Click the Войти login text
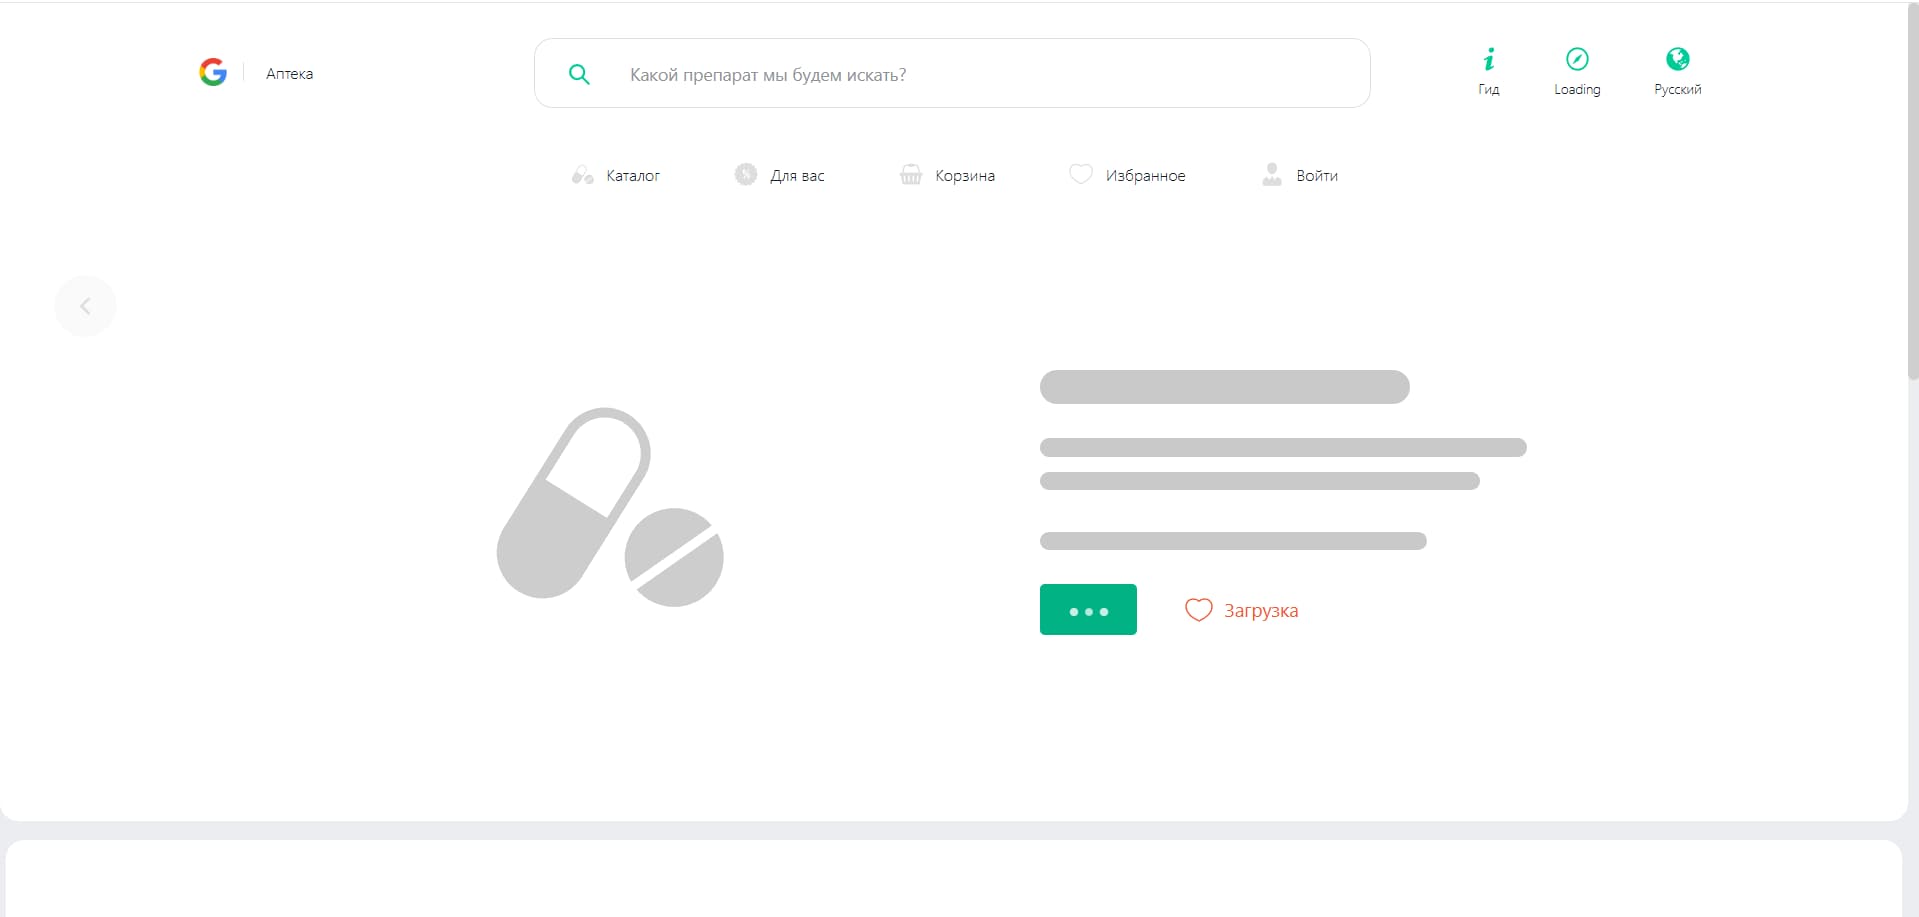The image size is (1919, 917). (1317, 176)
